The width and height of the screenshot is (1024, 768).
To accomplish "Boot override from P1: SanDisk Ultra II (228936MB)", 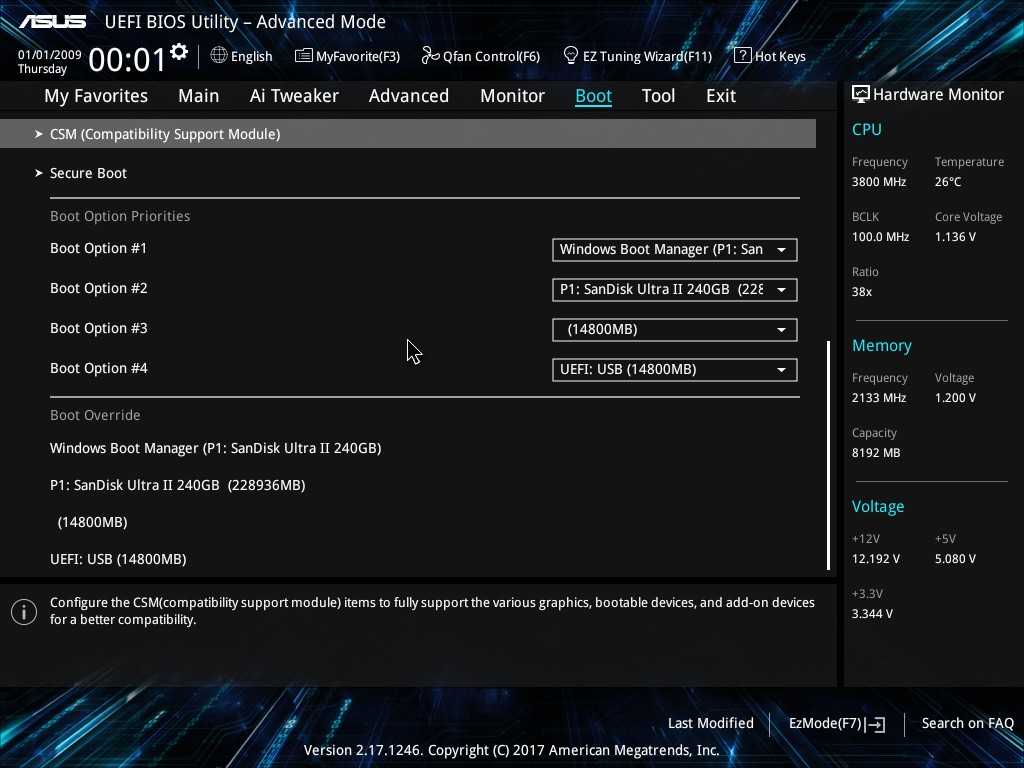I will (178, 485).
